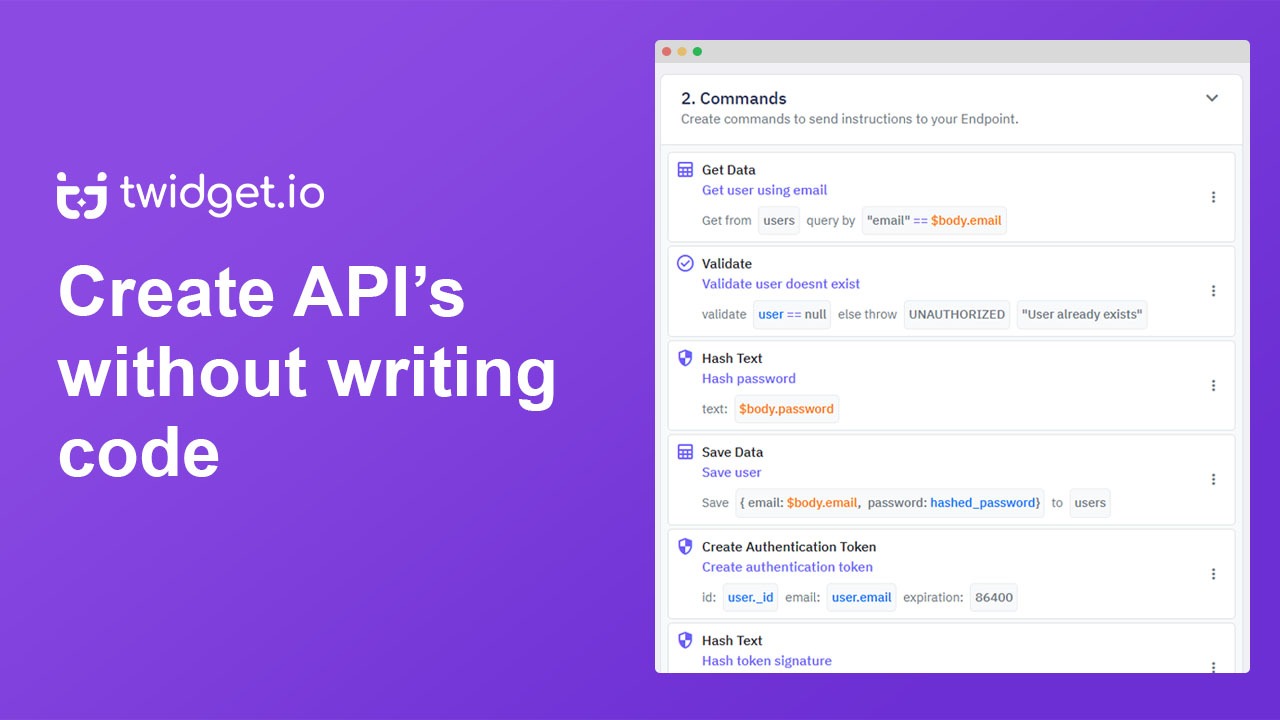This screenshot has height=720, width=1280.
Task: Click the Save Data grid icon
Action: 686,452
